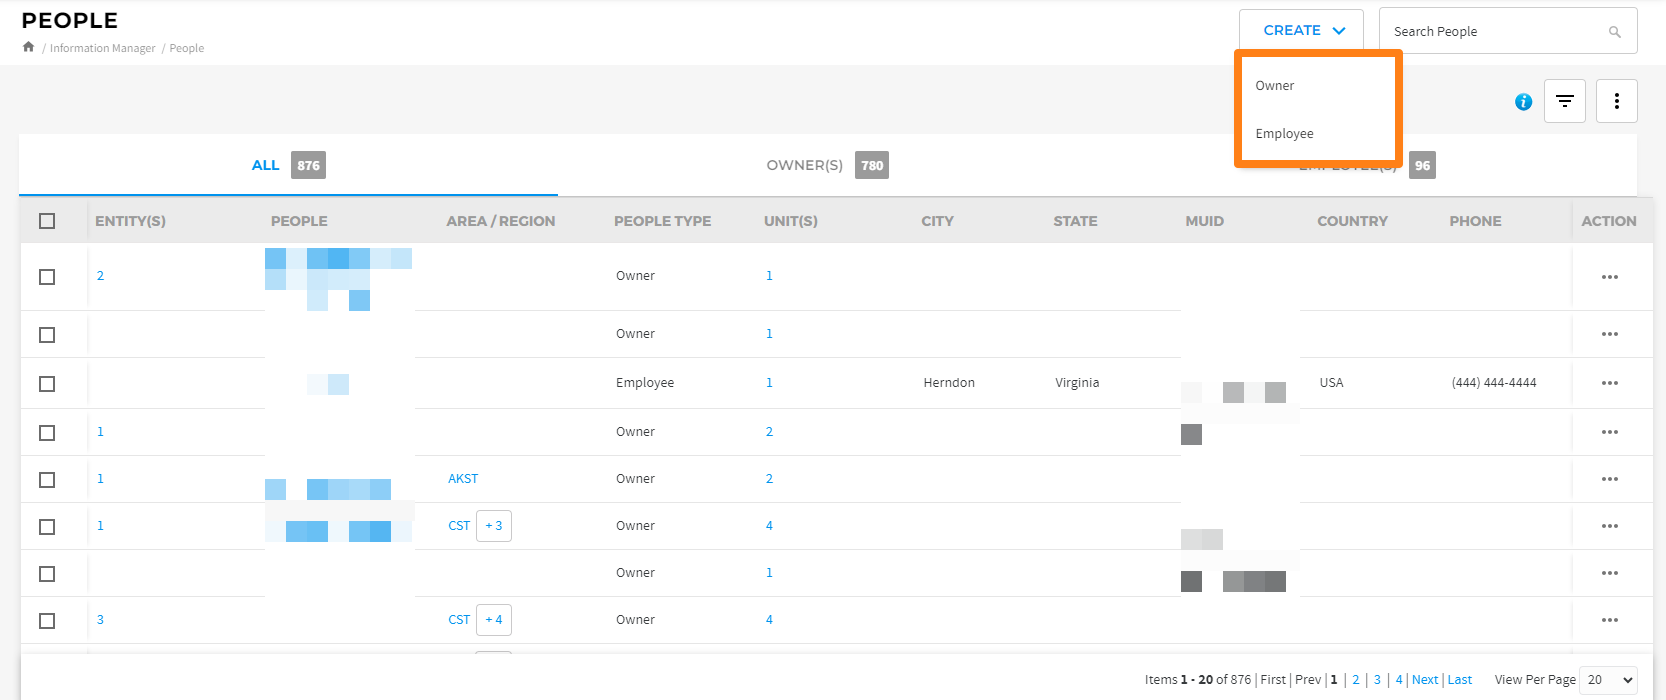Screen dimensions: 1666x700
Task: Check the box on the entity 2 row
Action: (x=47, y=277)
